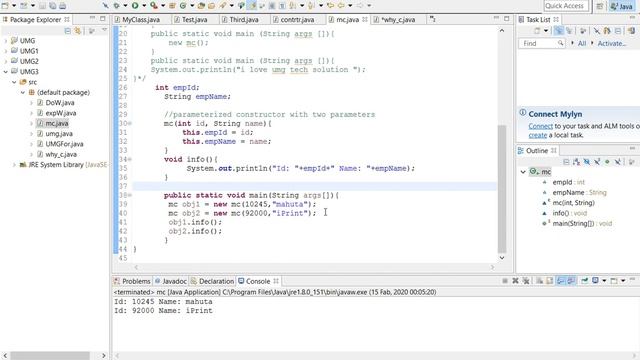
Task: Click the Debug bug icon in the toolbar
Action: coord(117,6)
